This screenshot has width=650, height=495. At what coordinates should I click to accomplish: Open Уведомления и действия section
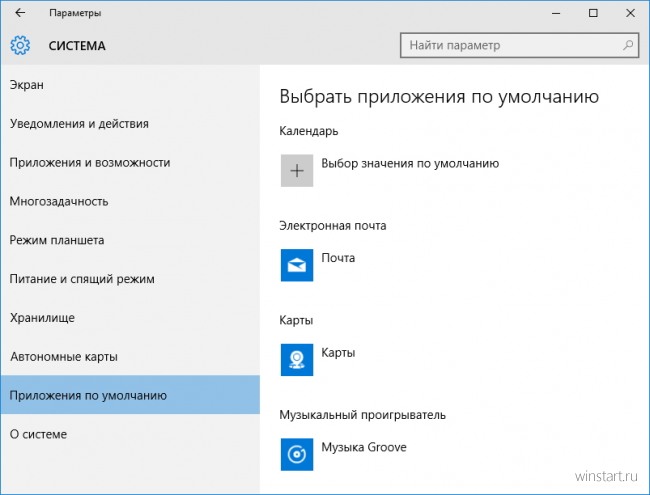click(x=79, y=123)
